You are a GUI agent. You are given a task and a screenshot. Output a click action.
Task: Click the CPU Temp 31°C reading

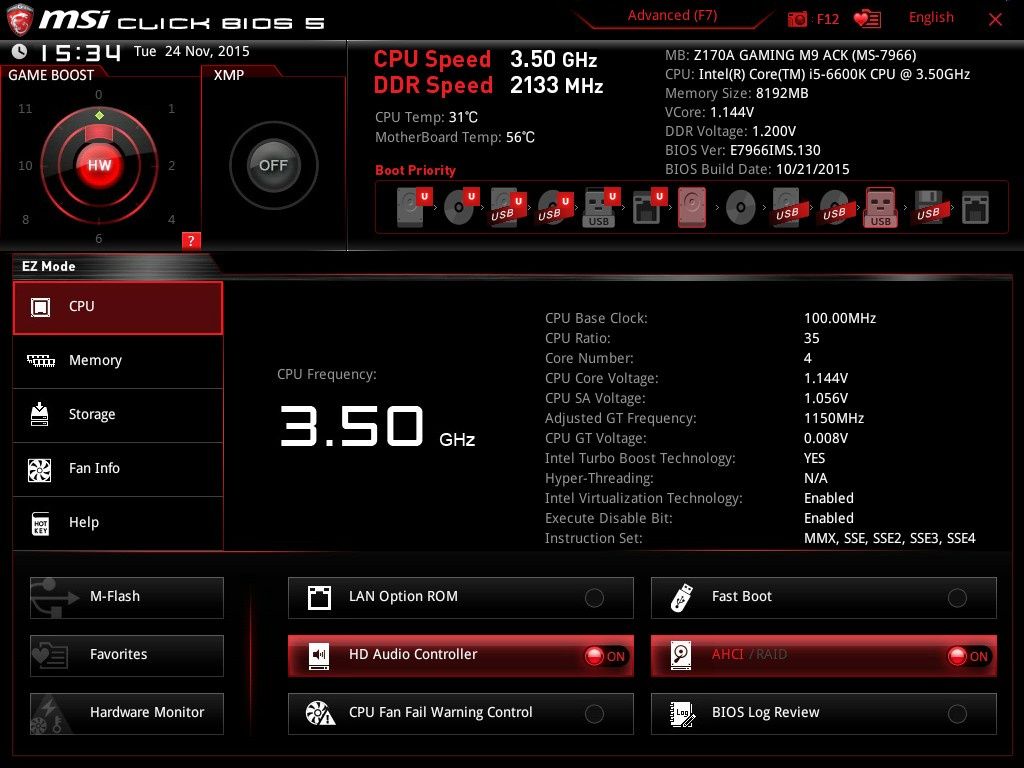426,118
